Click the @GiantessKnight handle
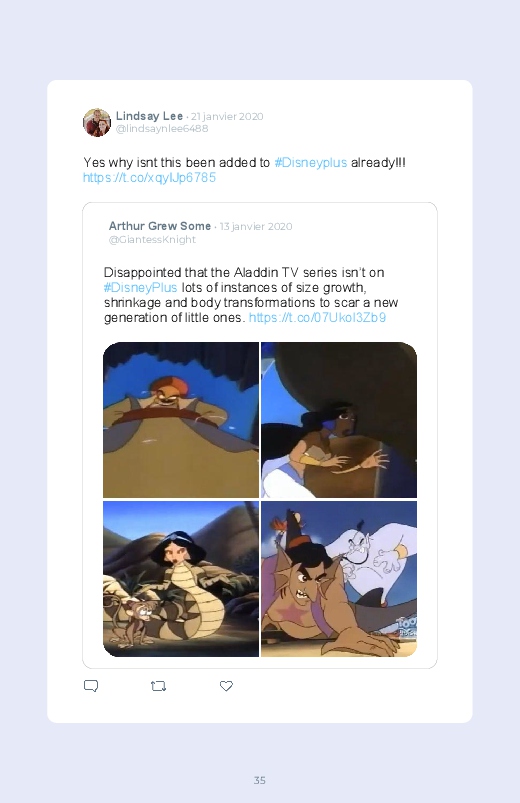The width and height of the screenshot is (520, 803). pyautogui.click(x=152, y=240)
